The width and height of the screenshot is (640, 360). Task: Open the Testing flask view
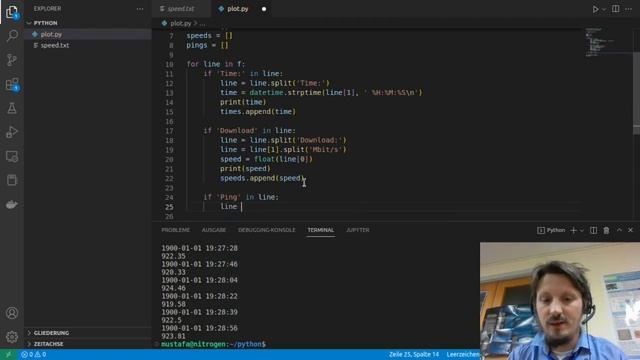coord(12,108)
